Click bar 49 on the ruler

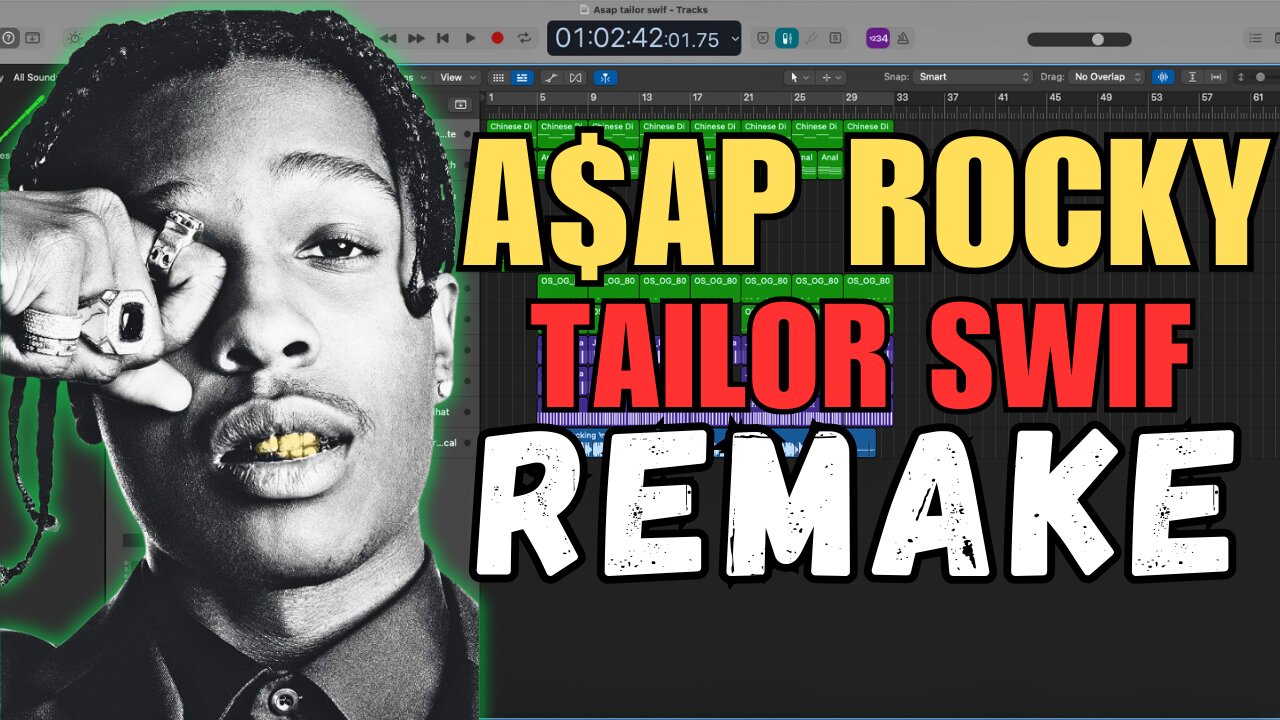click(1105, 98)
